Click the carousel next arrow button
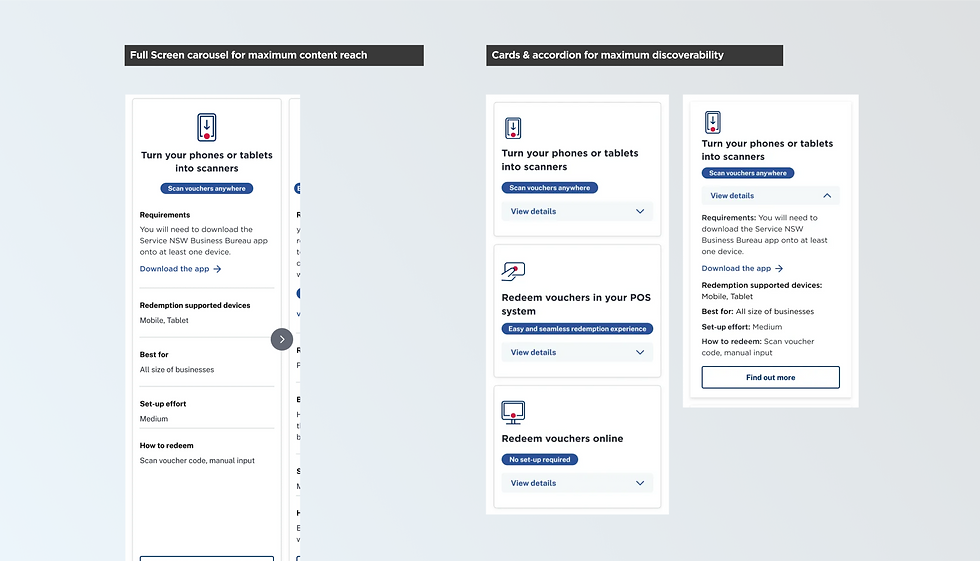The height and width of the screenshot is (561, 980). click(282, 339)
